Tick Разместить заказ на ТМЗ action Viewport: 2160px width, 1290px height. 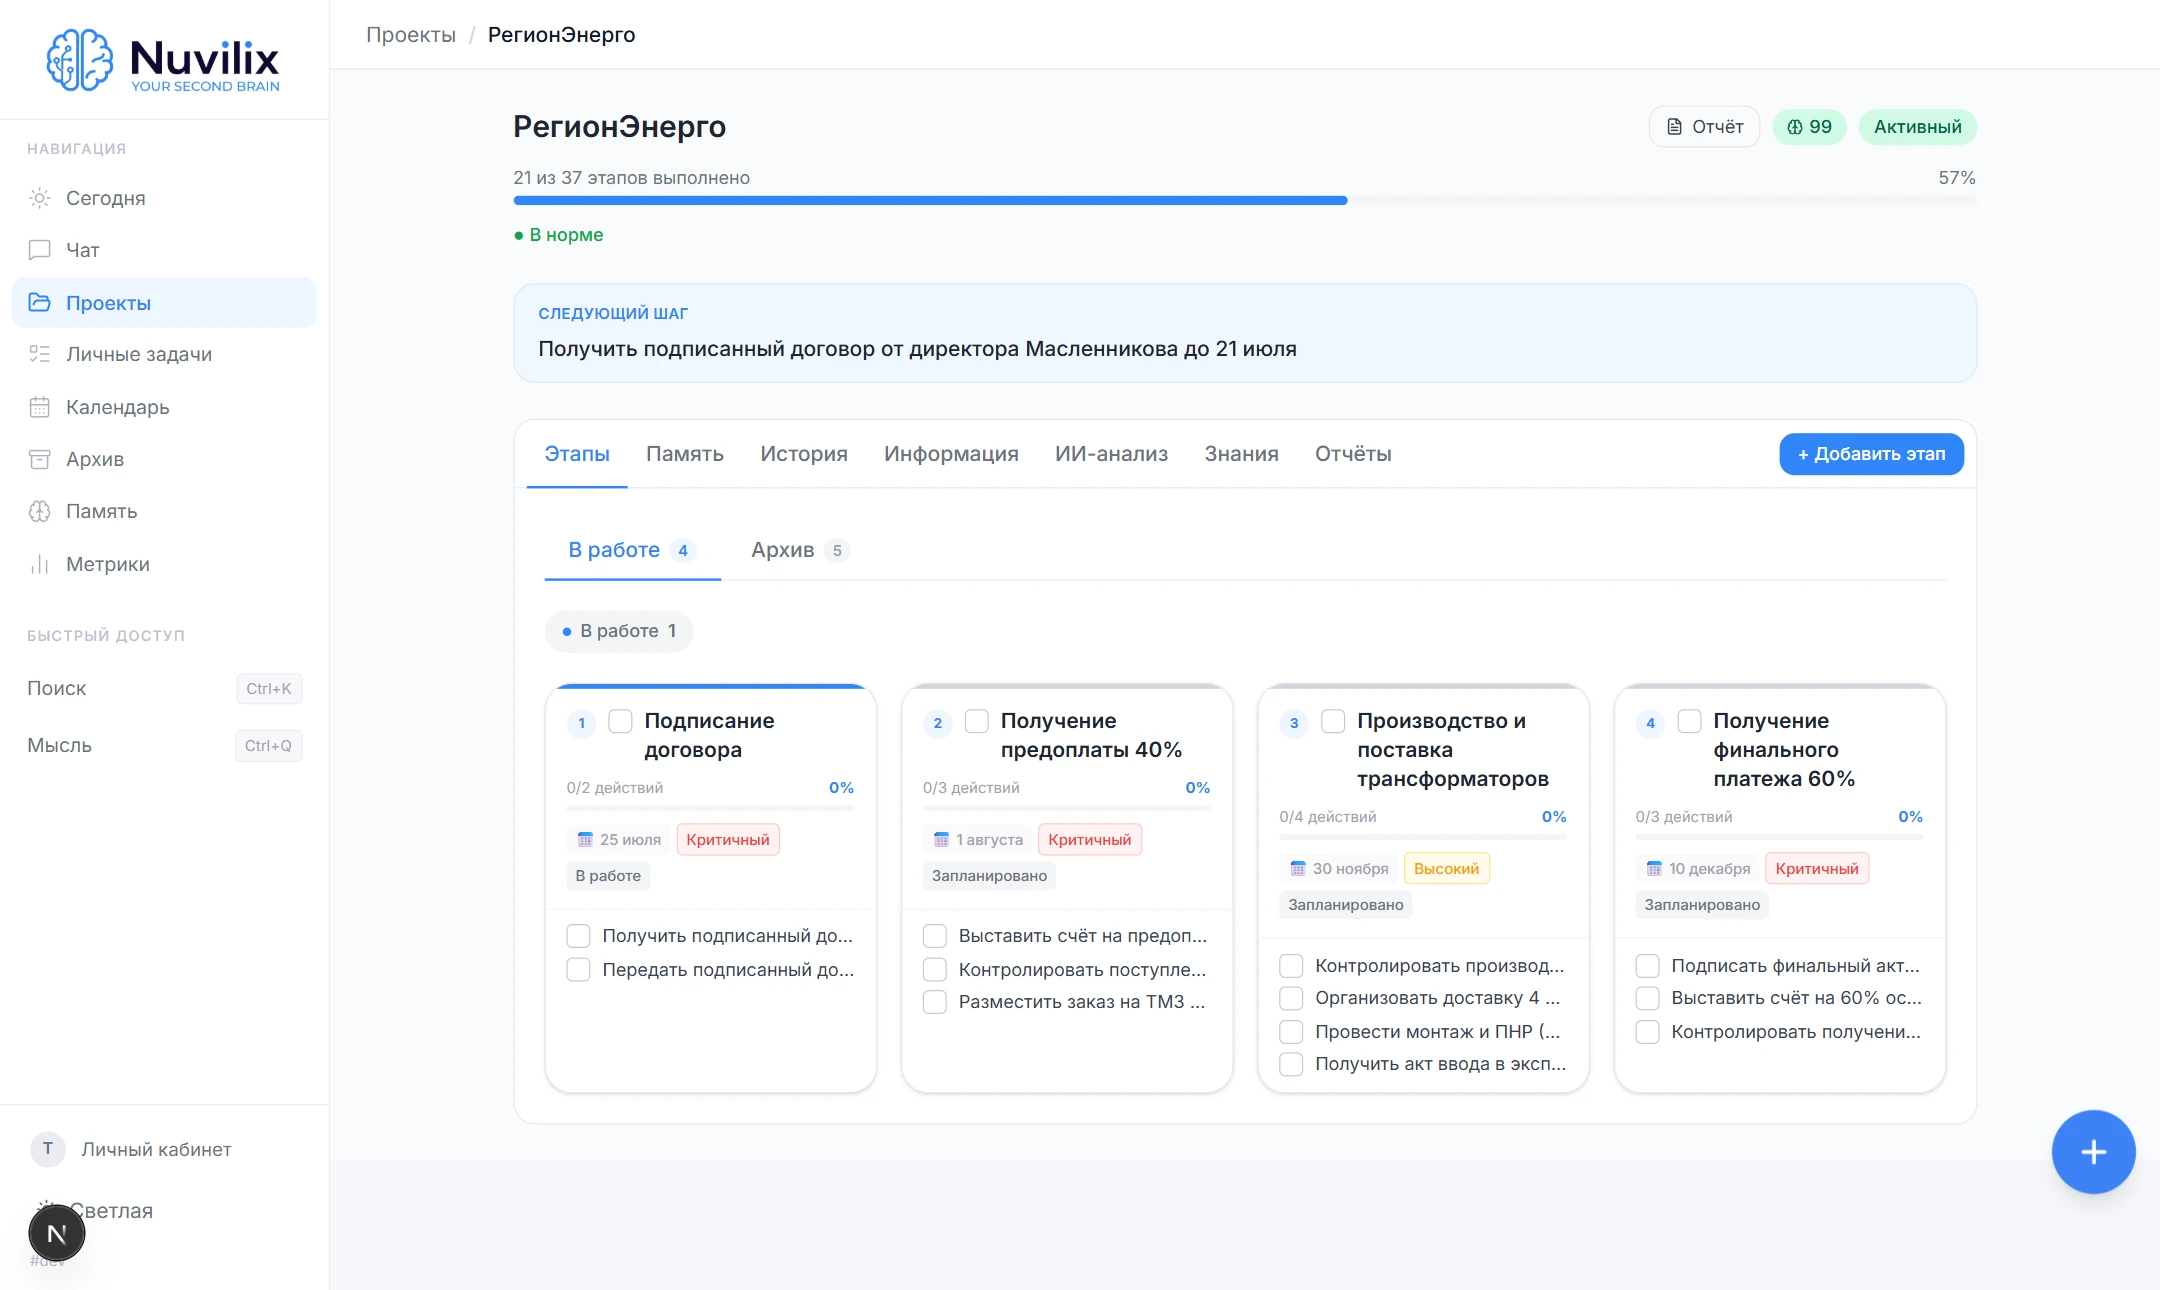934,1002
